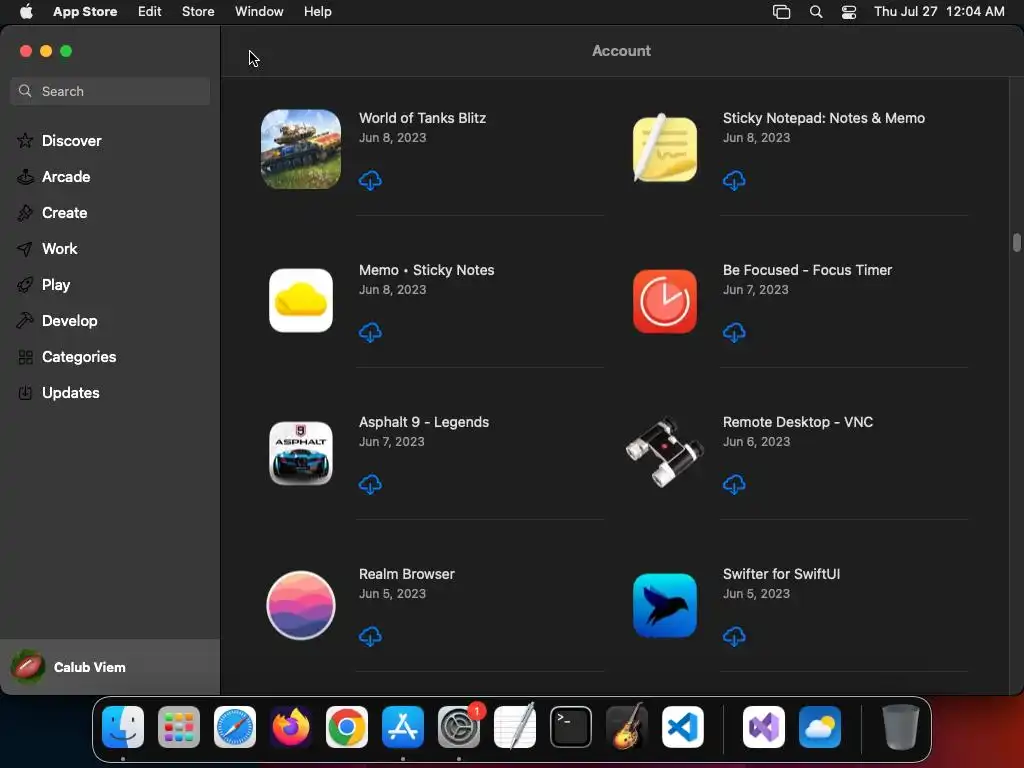Click cloud download for Memo Sticky Notes
This screenshot has width=1024, height=768.
(x=370, y=332)
